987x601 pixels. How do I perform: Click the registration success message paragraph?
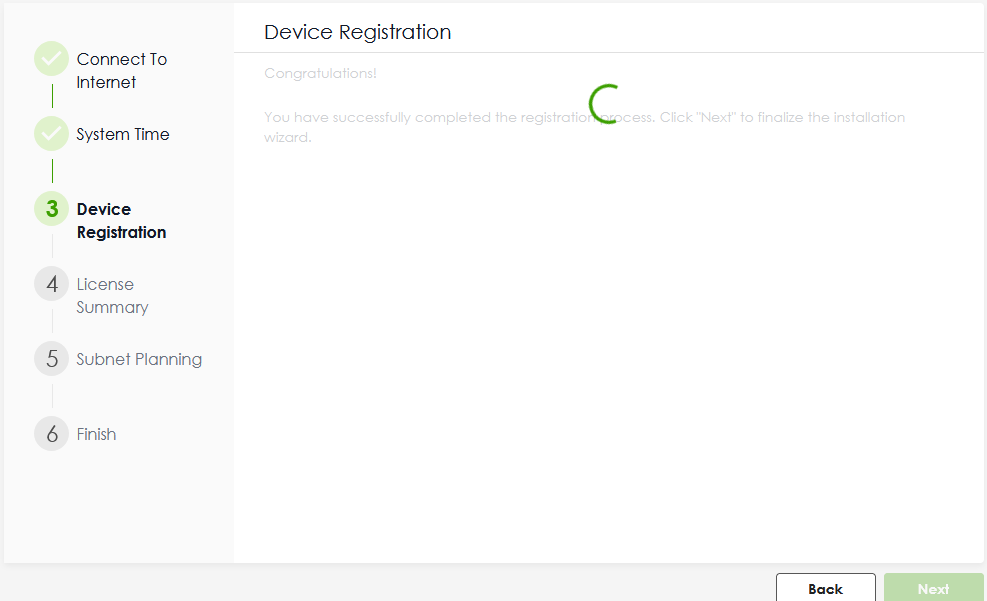pyautogui.click(x=584, y=127)
